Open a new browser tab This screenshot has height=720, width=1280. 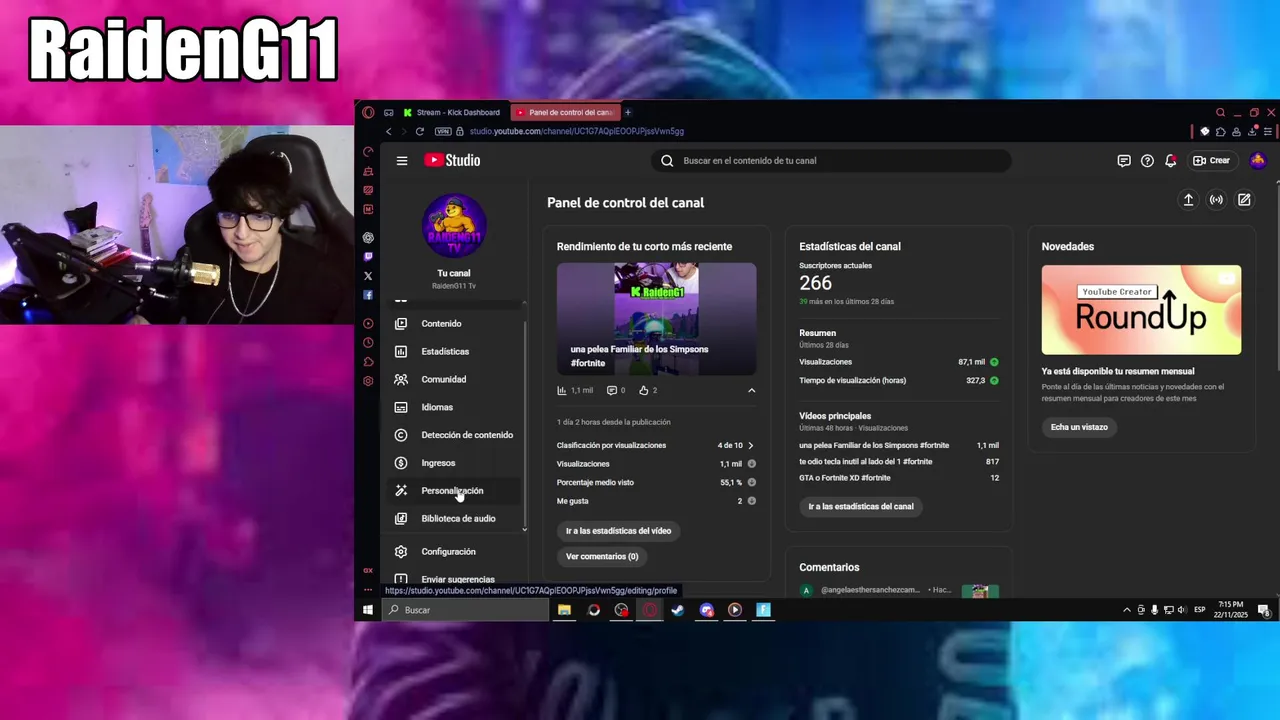628,112
